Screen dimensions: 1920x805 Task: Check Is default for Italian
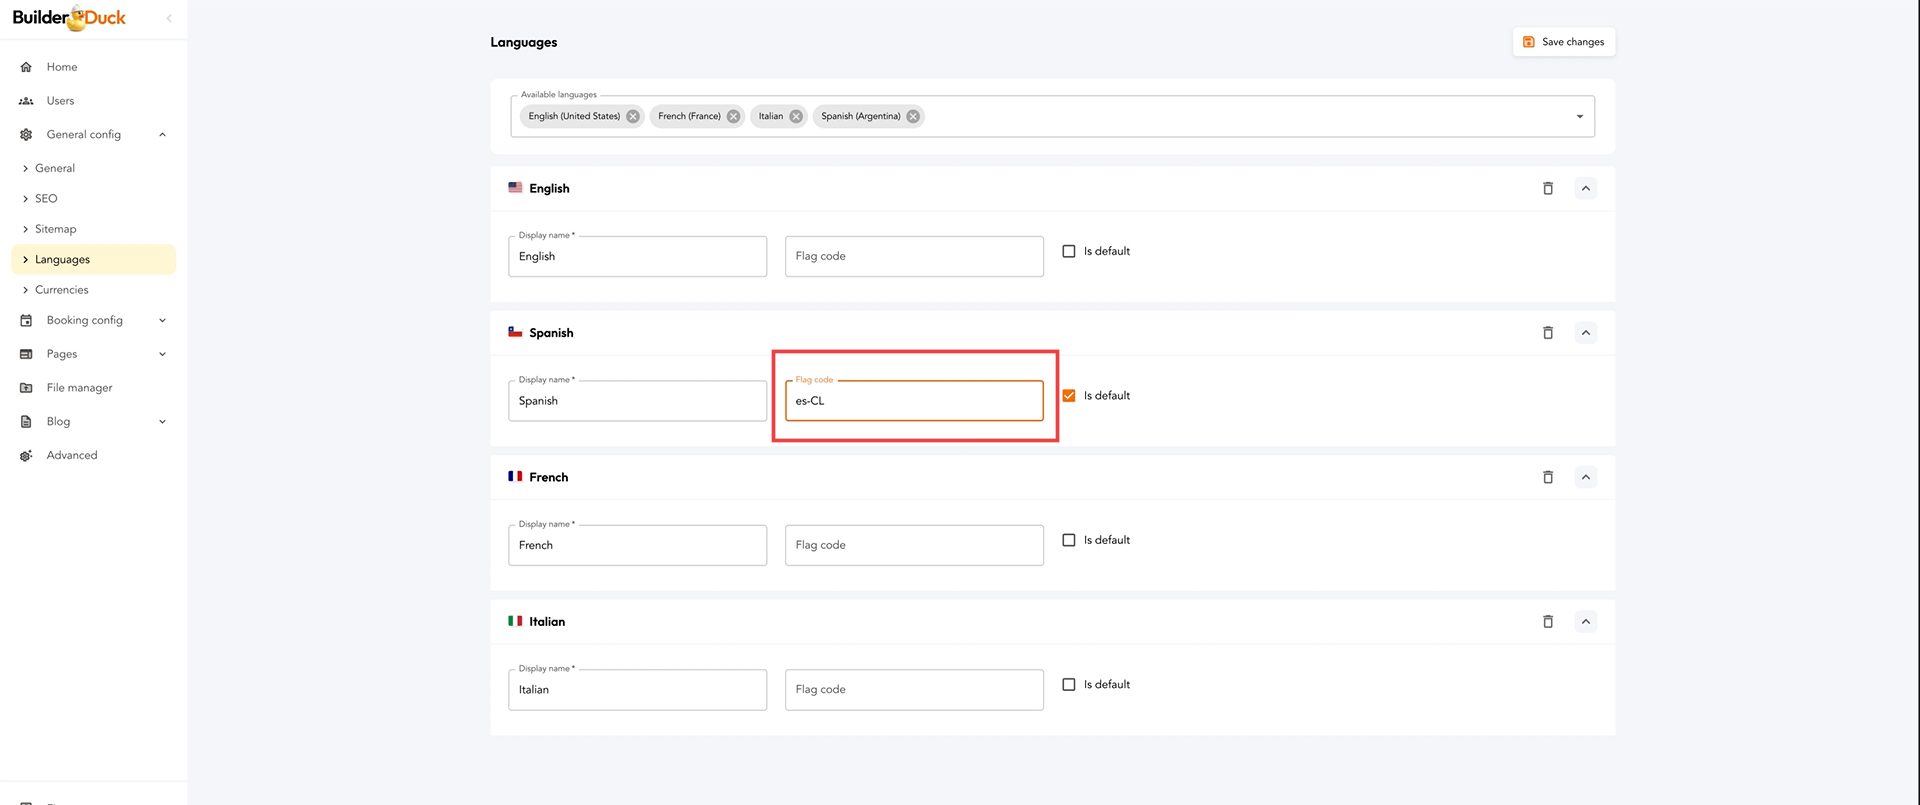1069,685
